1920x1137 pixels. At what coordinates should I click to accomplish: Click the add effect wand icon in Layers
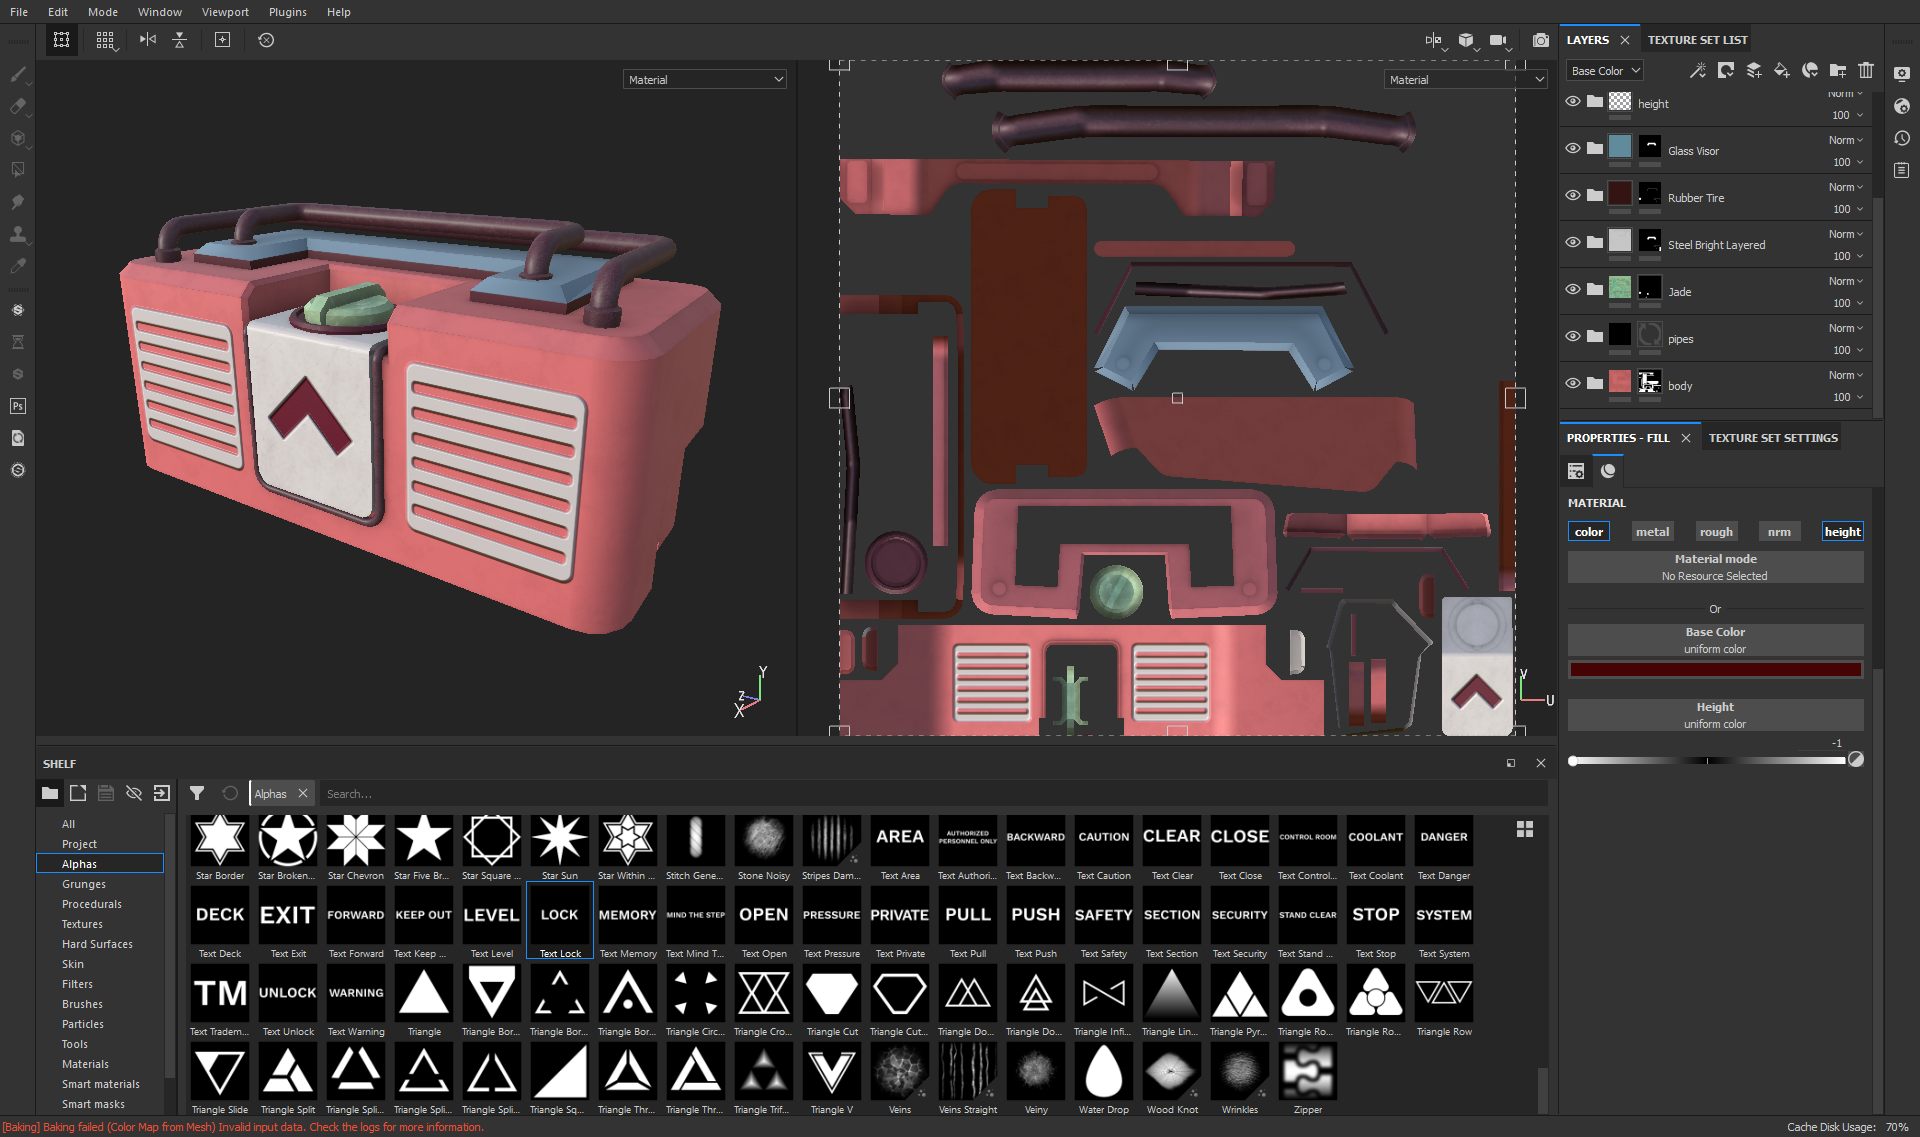(x=1698, y=70)
